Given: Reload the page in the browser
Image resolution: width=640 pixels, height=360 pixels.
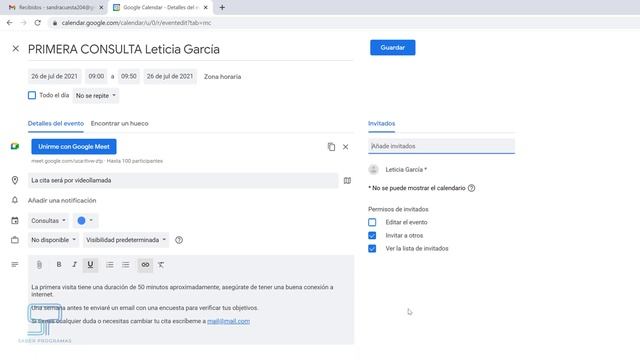Looking at the screenshot, I should click(38, 23).
